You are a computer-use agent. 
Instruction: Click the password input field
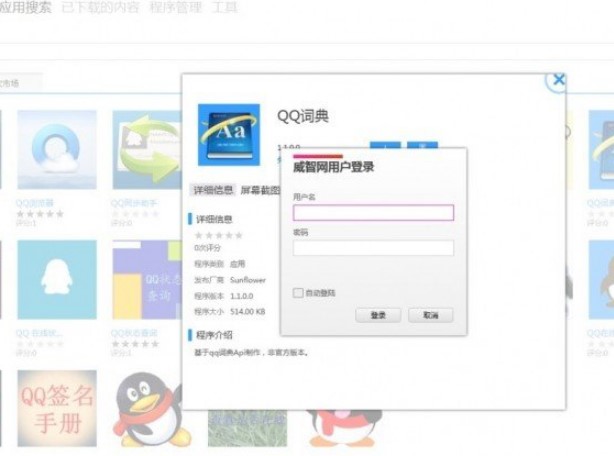coord(373,248)
